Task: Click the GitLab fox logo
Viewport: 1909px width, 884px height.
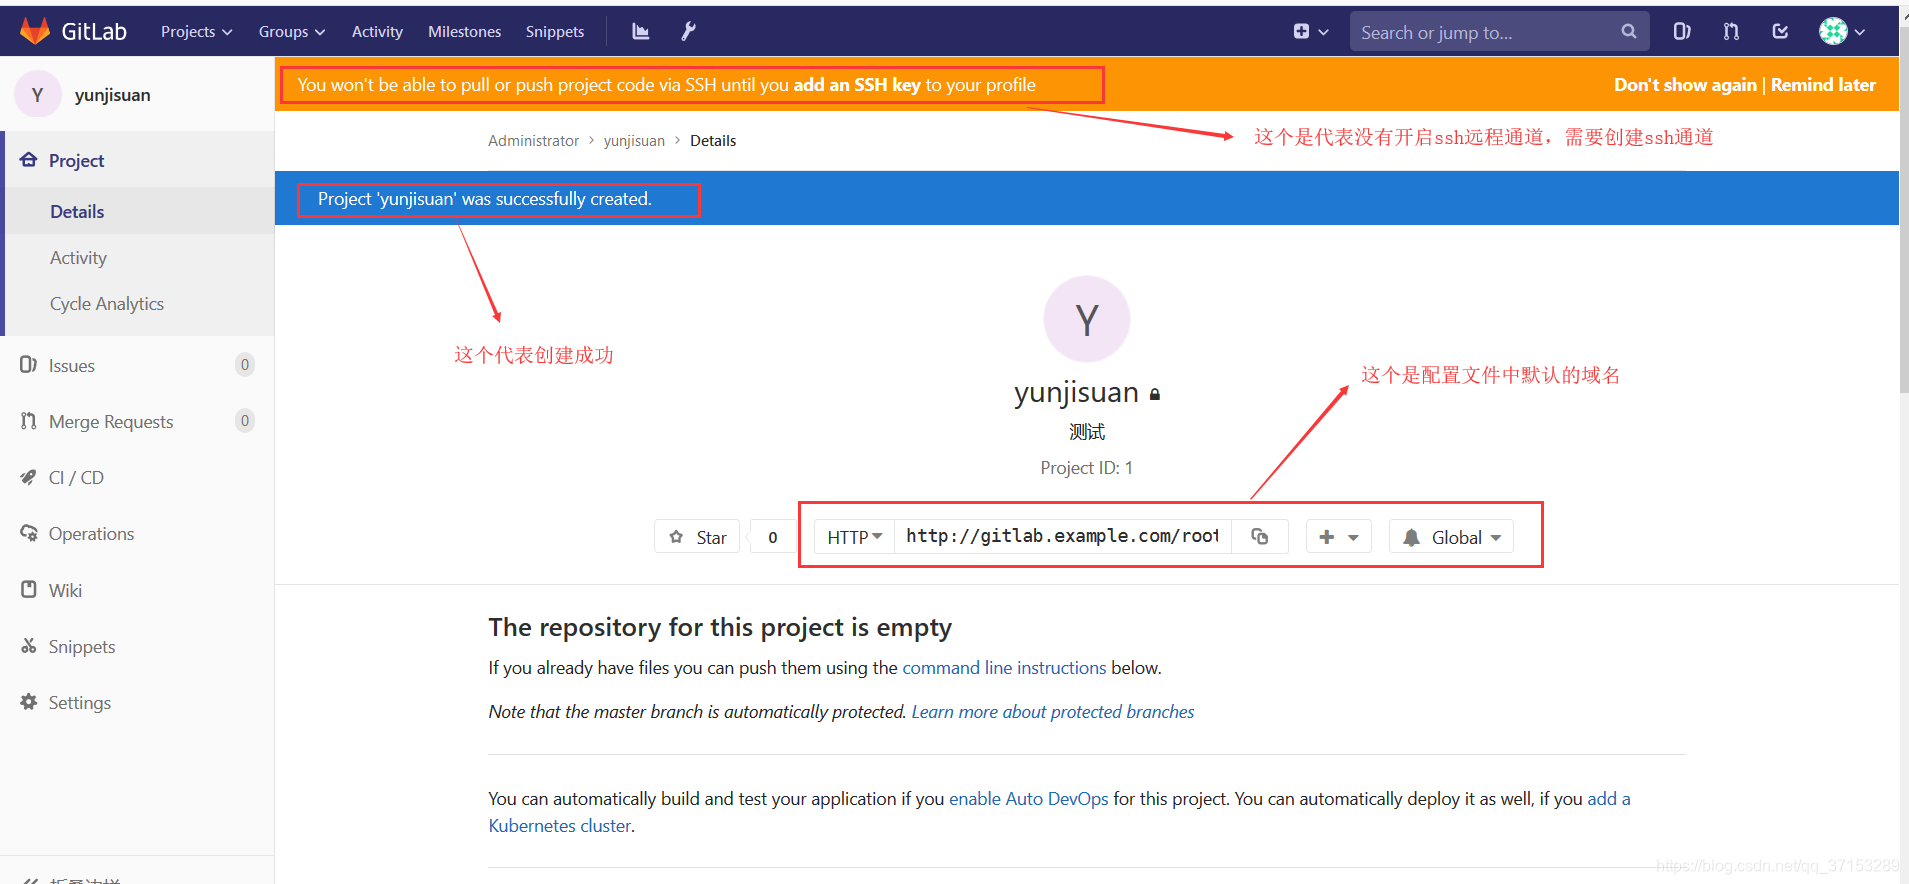Action: tap(35, 31)
